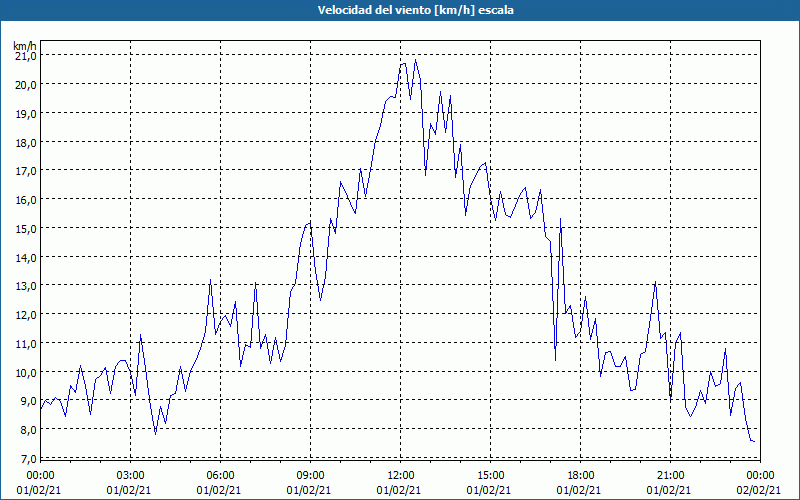The image size is (800, 500).
Task: Select the 8,0 y-axis label
Action: [28, 430]
